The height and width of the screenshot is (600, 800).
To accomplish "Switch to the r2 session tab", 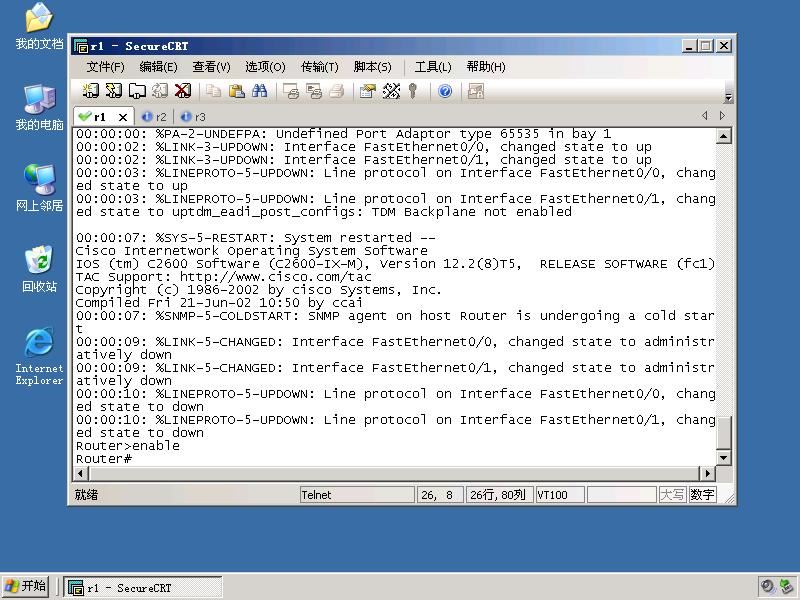I will point(155,117).
